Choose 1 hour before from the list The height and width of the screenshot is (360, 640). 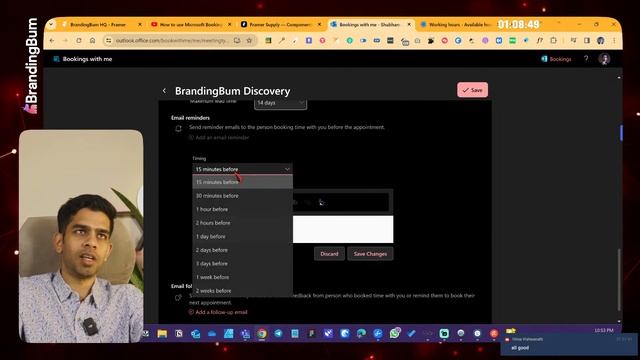tap(242, 209)
